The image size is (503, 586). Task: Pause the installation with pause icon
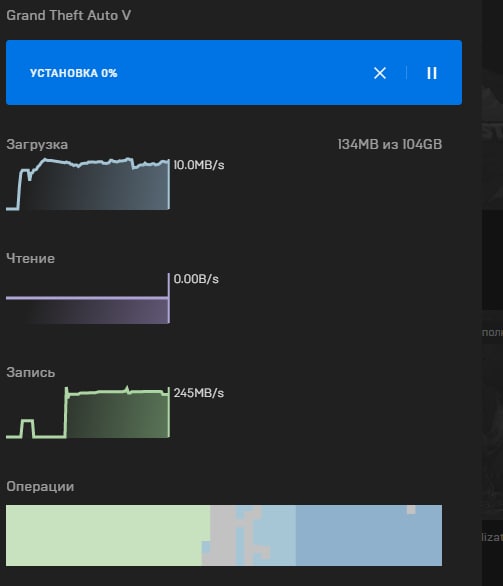click(432, 73)
